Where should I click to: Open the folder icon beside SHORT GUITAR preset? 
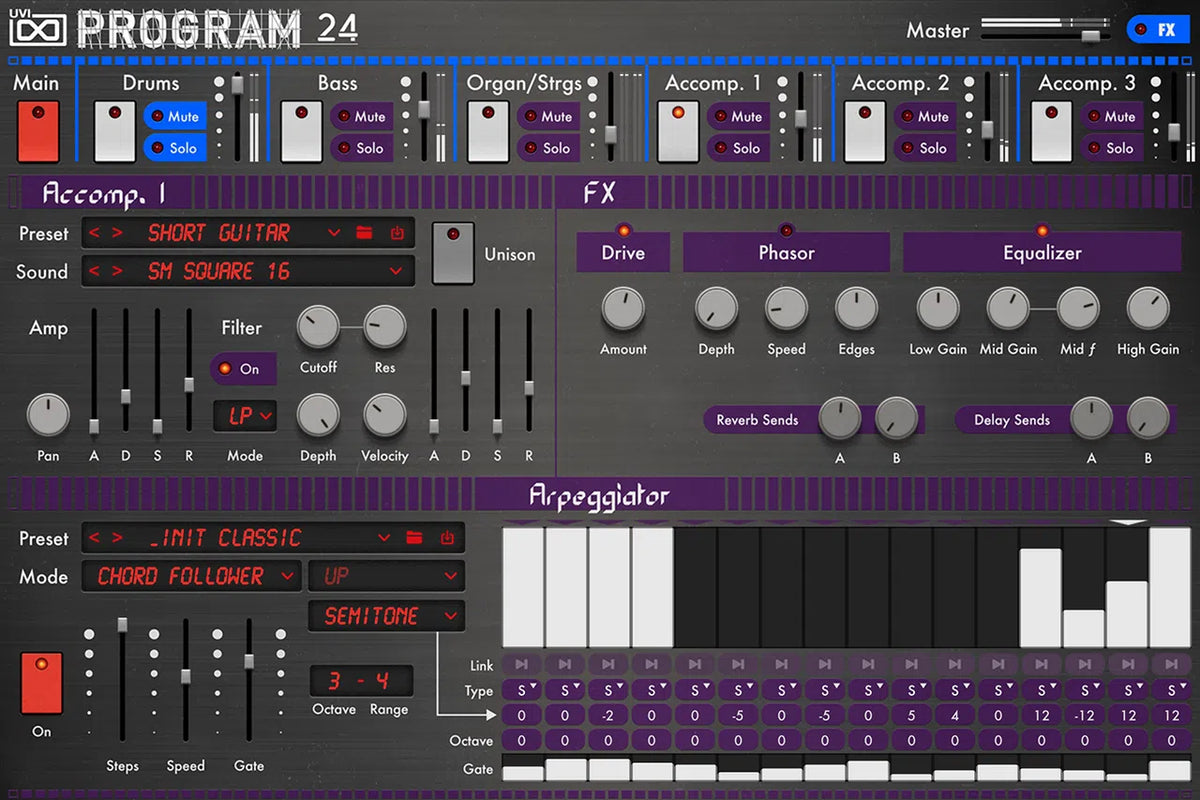tap(364, 233)
